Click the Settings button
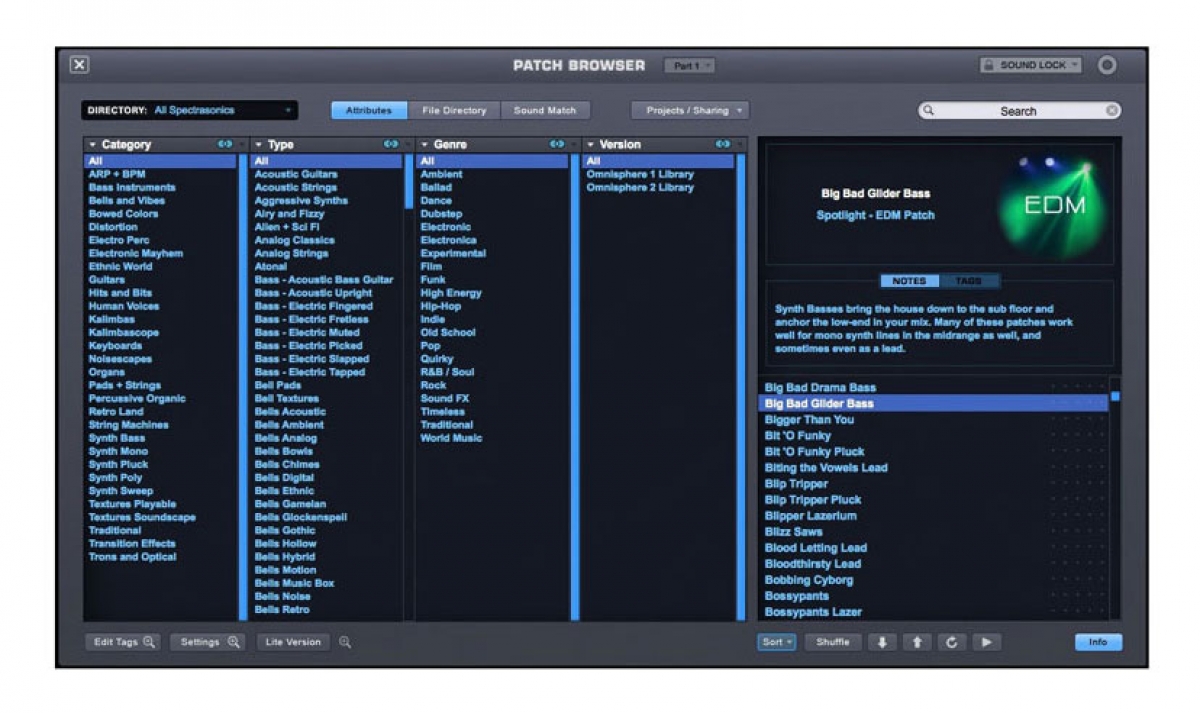Screen dimensions: 1200x713 [x=208, y=642]
